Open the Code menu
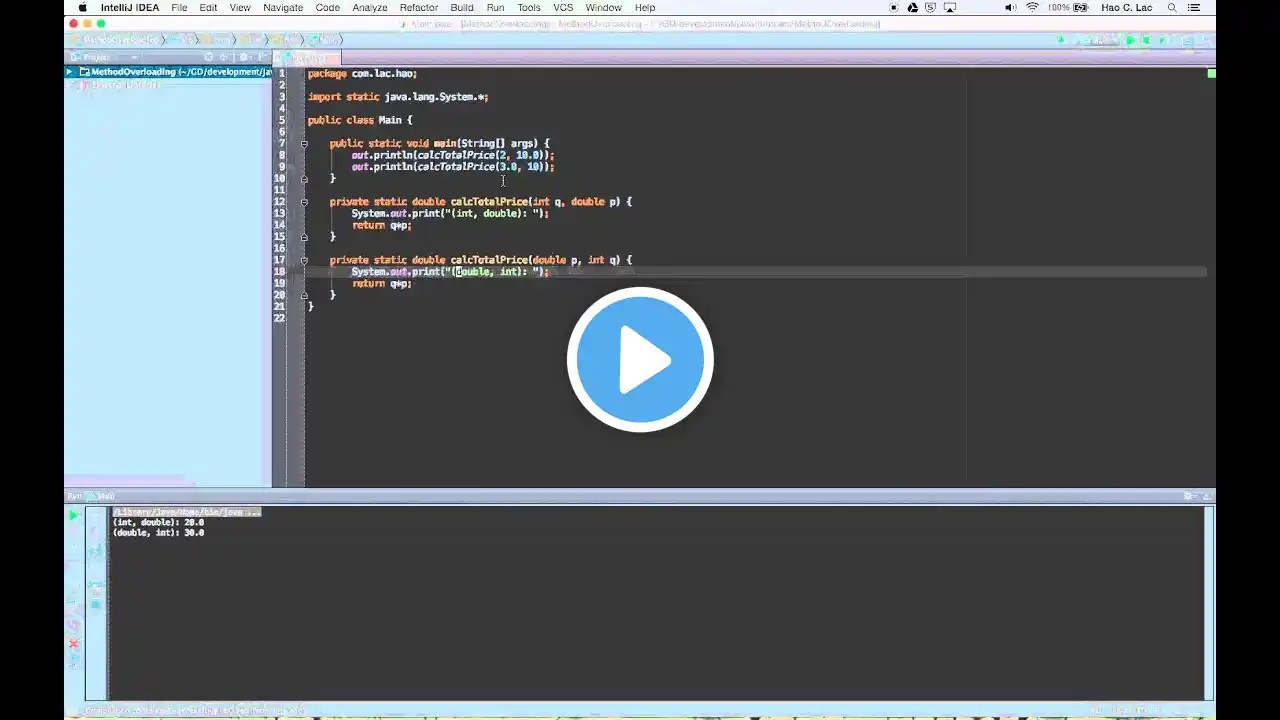Viewport: 1280px width, 720px height. point(327,8)
